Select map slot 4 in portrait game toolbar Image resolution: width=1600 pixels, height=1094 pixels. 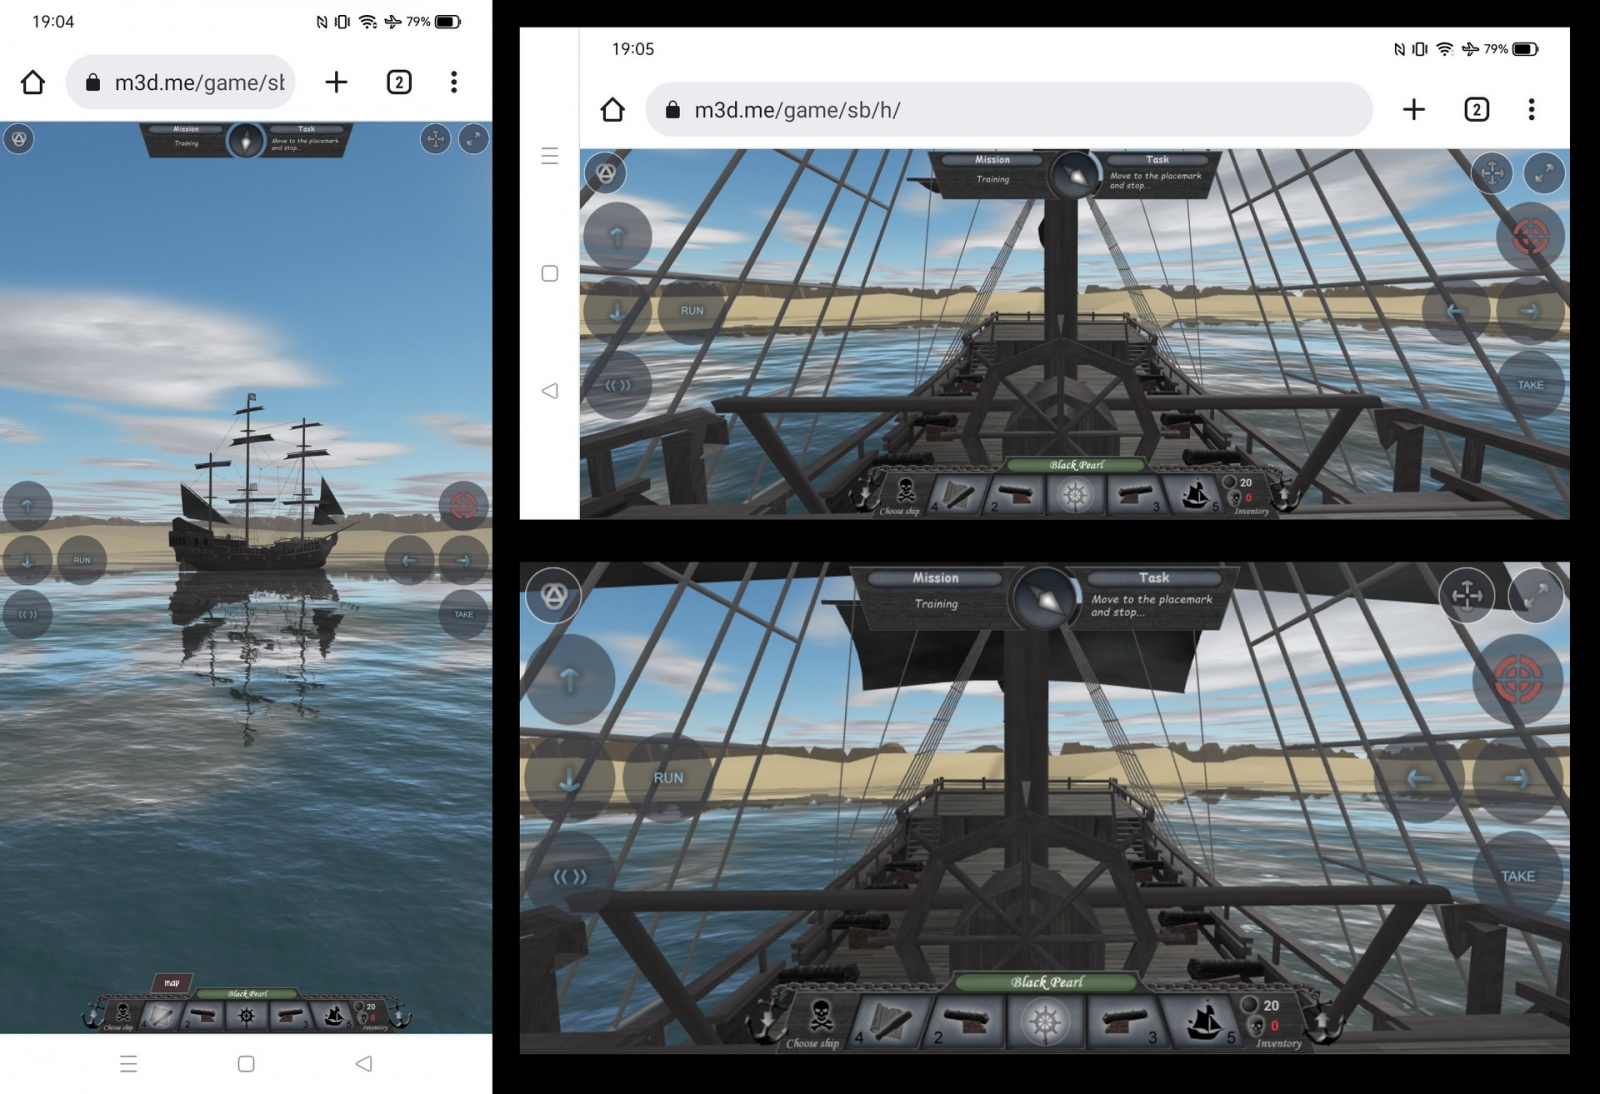(160, 1016)
